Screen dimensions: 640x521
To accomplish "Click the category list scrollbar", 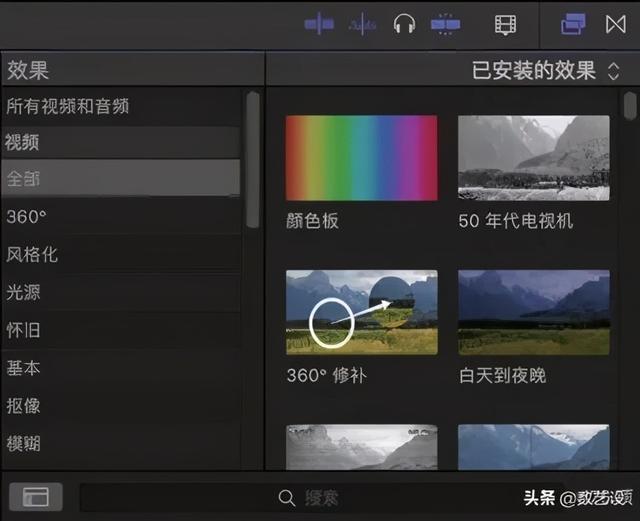I will pos(253,159).
